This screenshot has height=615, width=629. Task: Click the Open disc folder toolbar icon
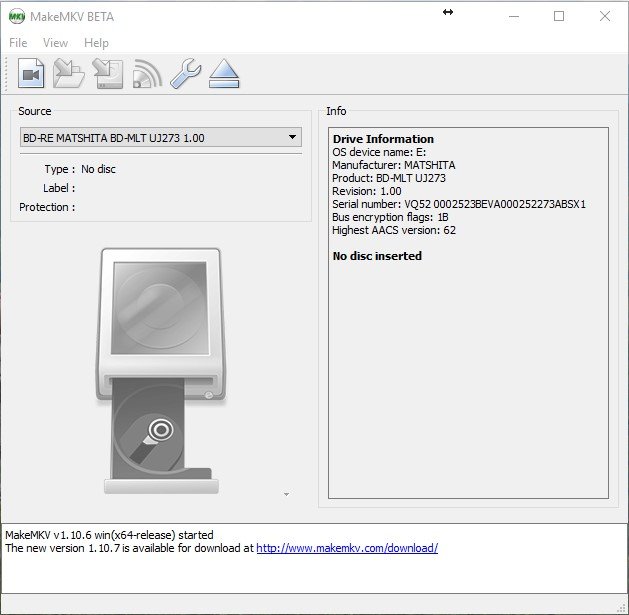tap(69, 73)
